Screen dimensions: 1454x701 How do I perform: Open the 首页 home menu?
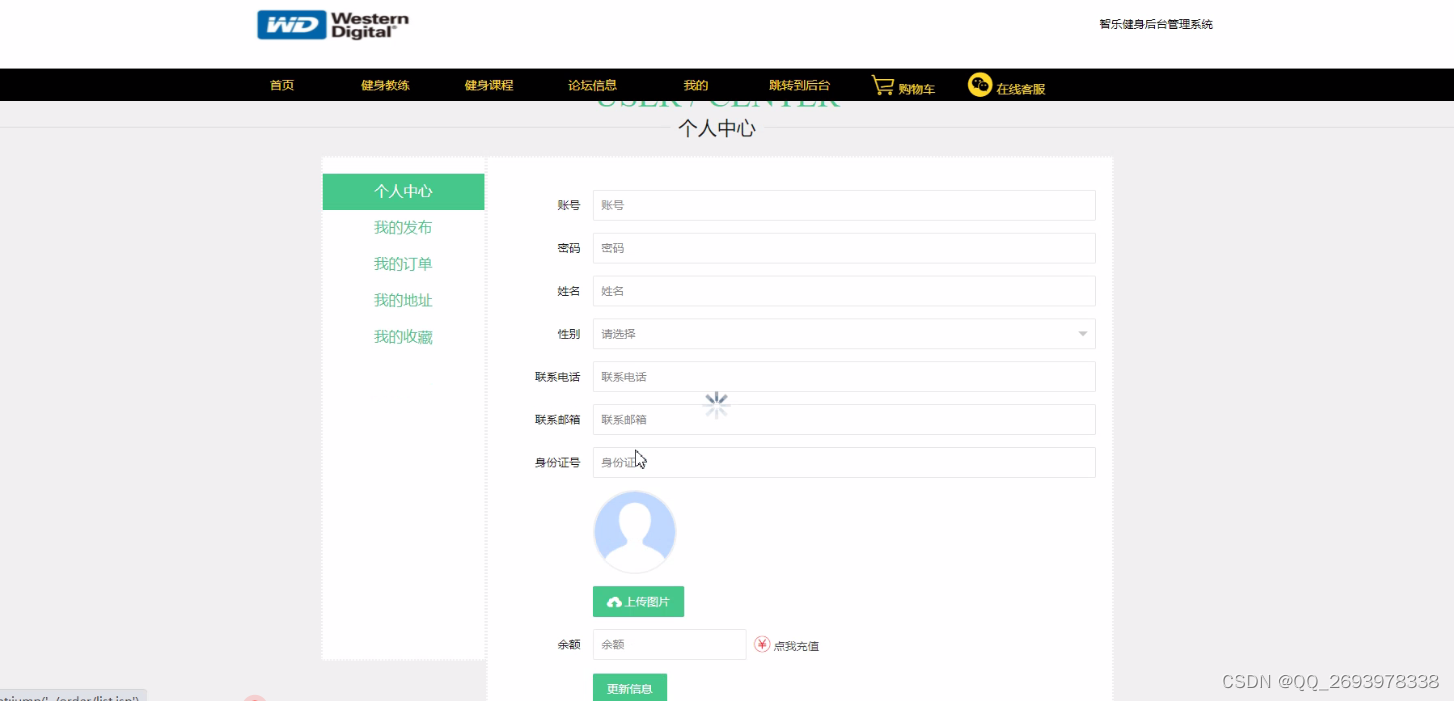pos(282,86)
